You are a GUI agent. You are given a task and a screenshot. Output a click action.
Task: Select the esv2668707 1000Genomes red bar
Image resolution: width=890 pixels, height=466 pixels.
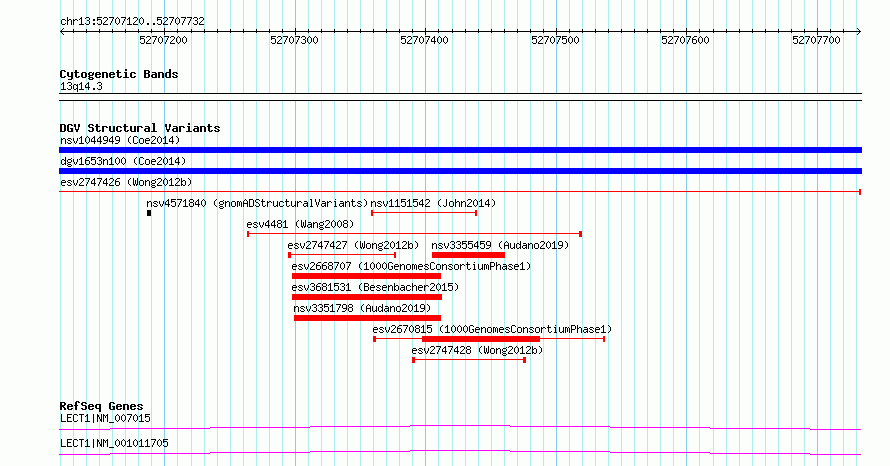point(366,276)
